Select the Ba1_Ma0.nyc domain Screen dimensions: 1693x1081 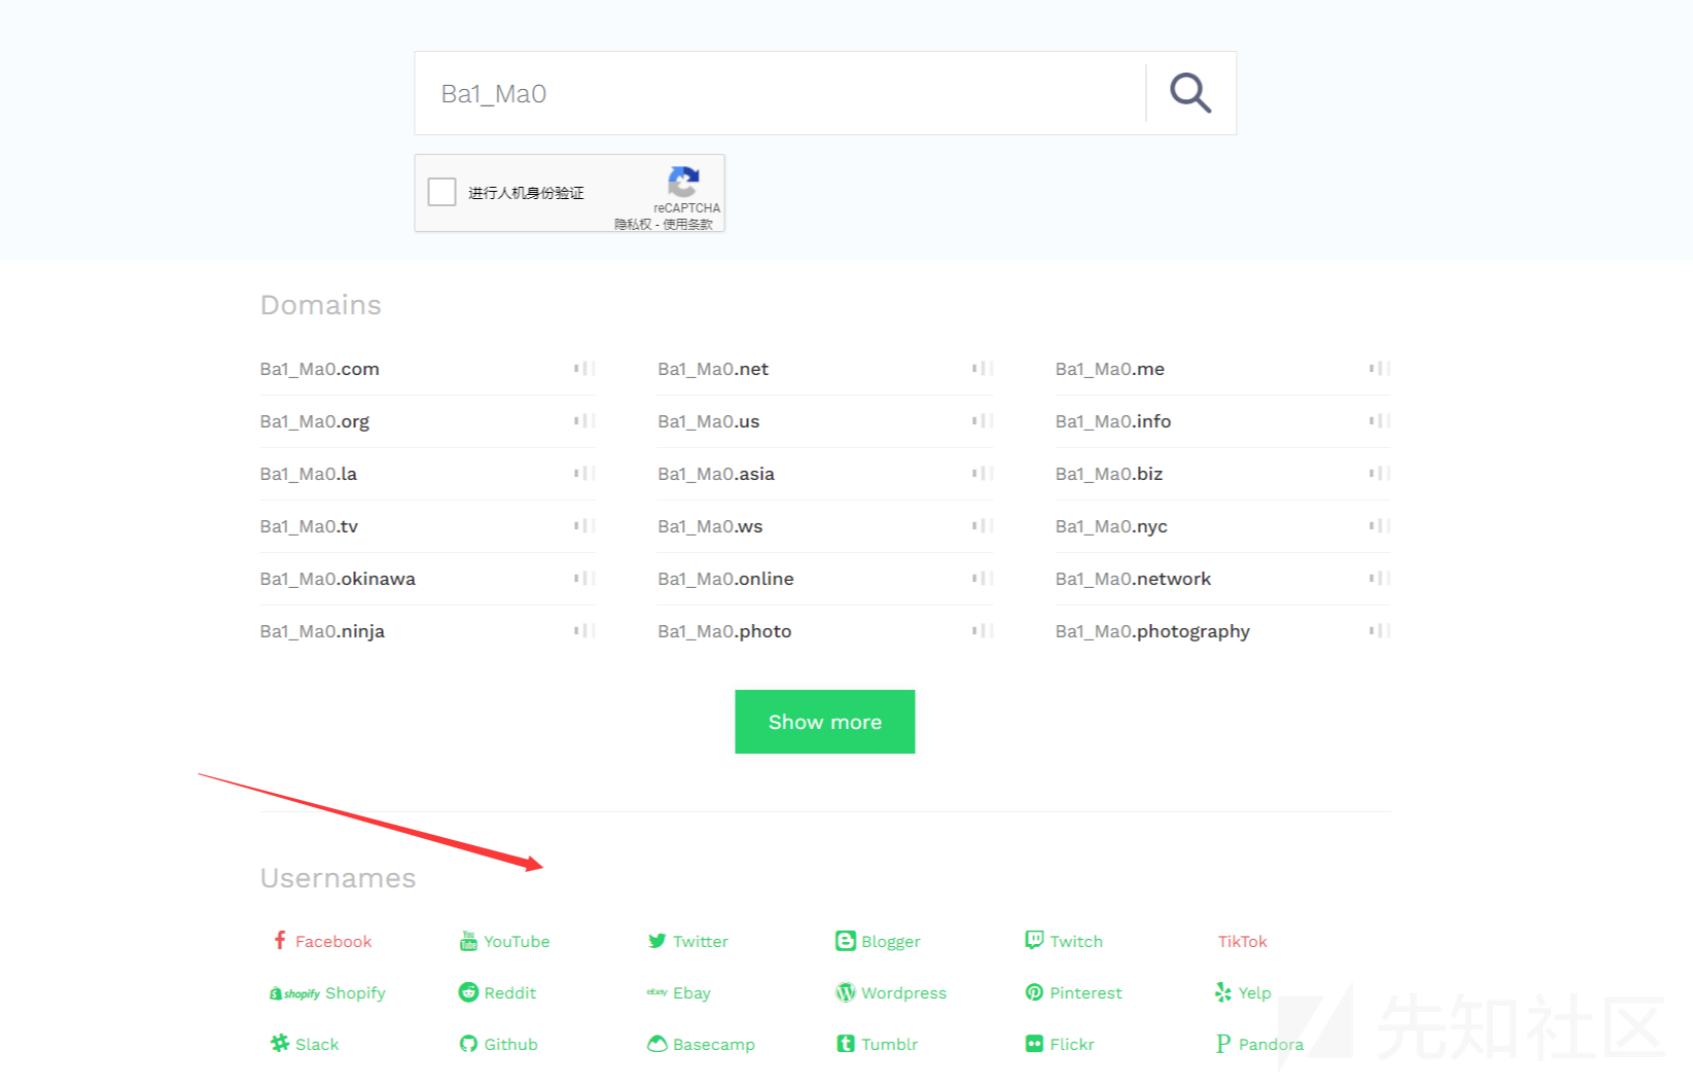point(1111,527)
